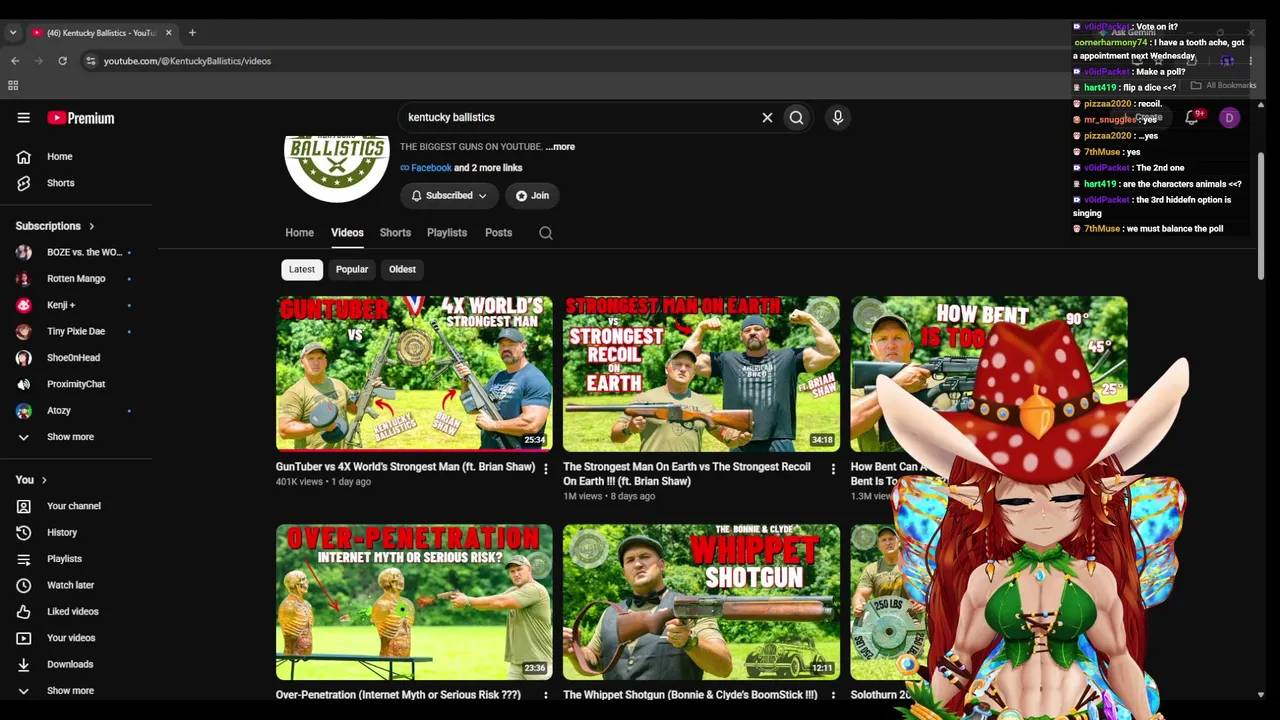Open ProximityChat subscription

[x=74, y=384]
